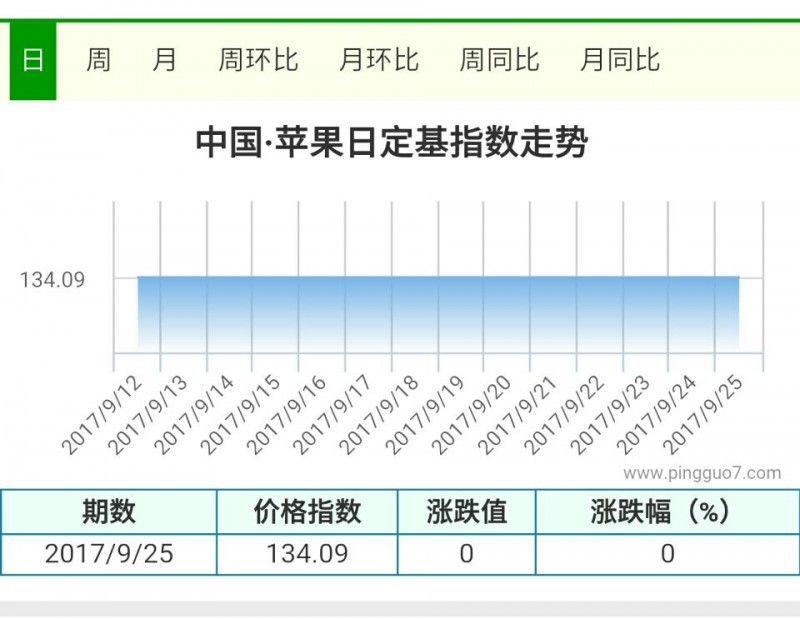Click the 2017/9/18 x-axis date label
Image resolution: width=800 pixels, height=619 pixels.
tap(379, 415)
